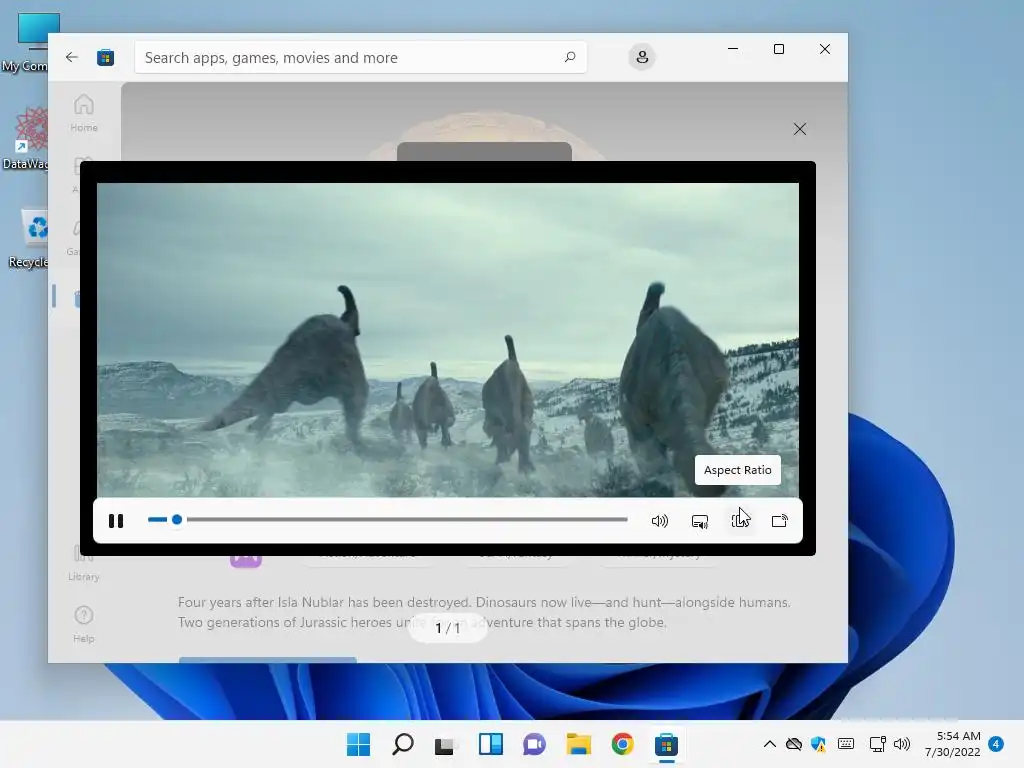Screen dimensions: 1024x768
Task: Click the system volume tray icon
Action: (x=902, y=744)
